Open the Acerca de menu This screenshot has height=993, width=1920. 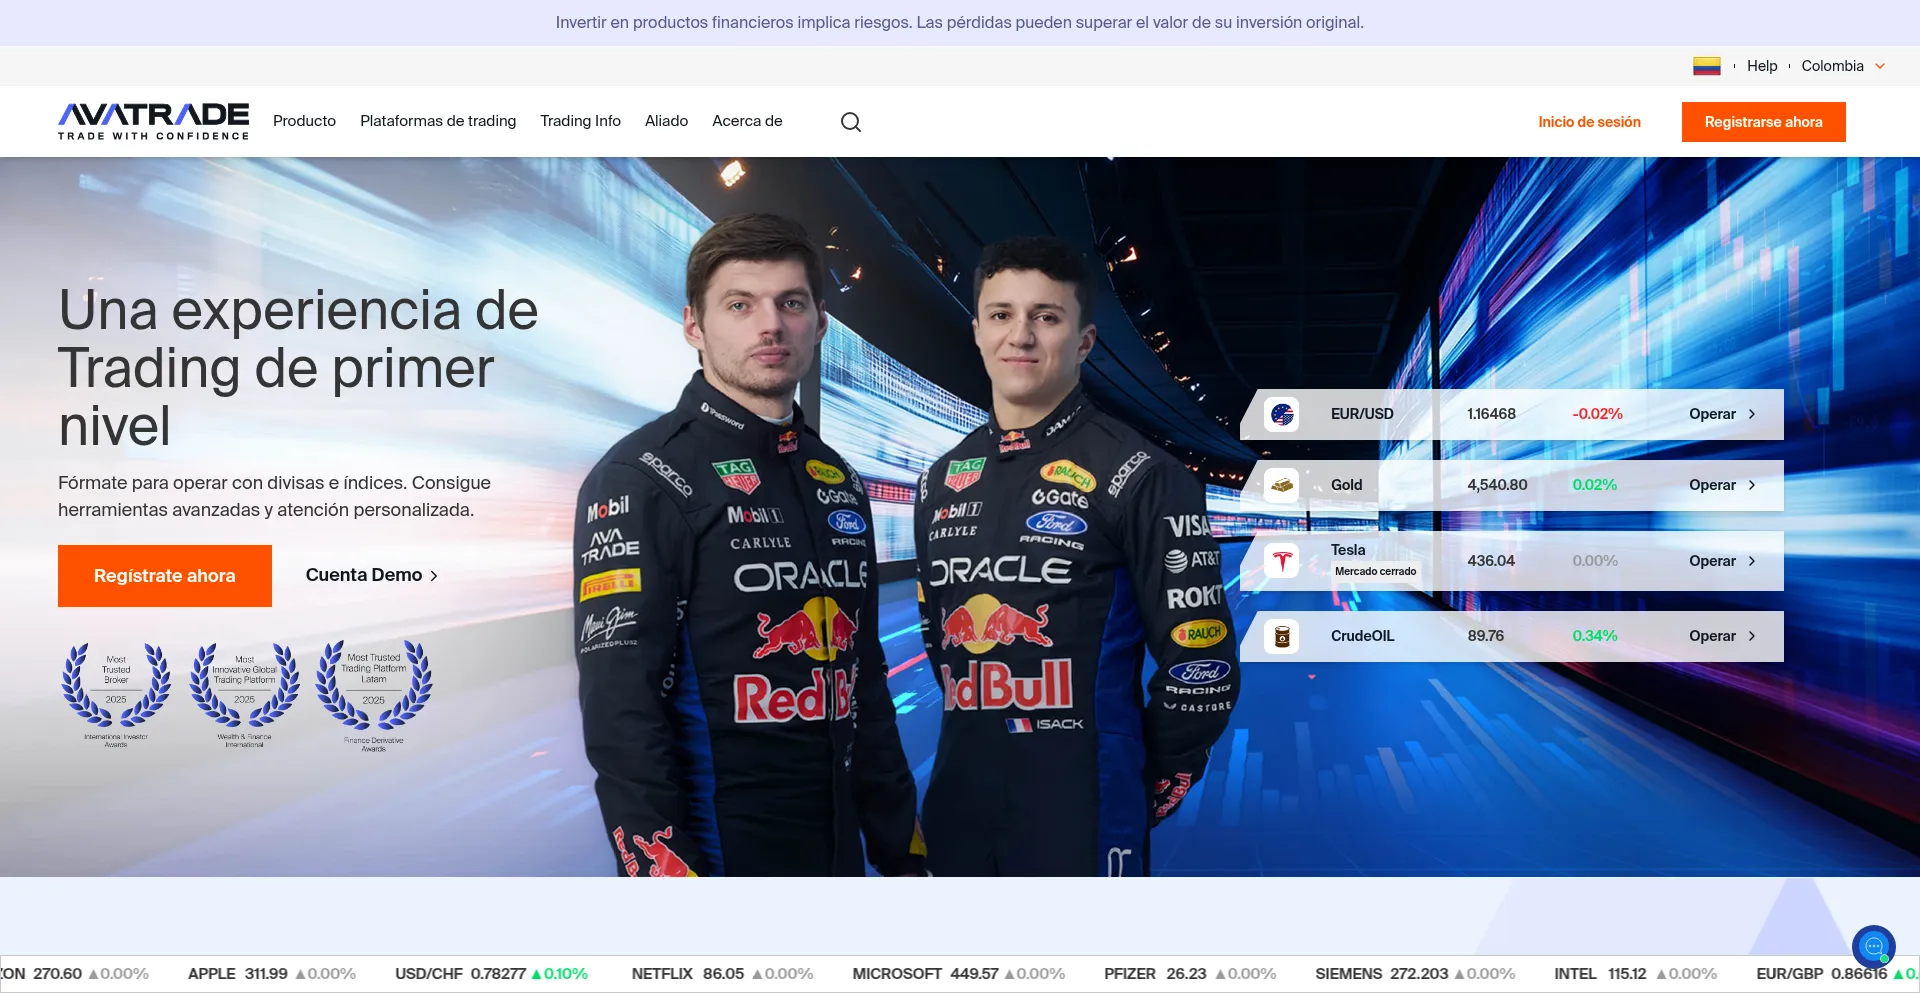(747, 121)
